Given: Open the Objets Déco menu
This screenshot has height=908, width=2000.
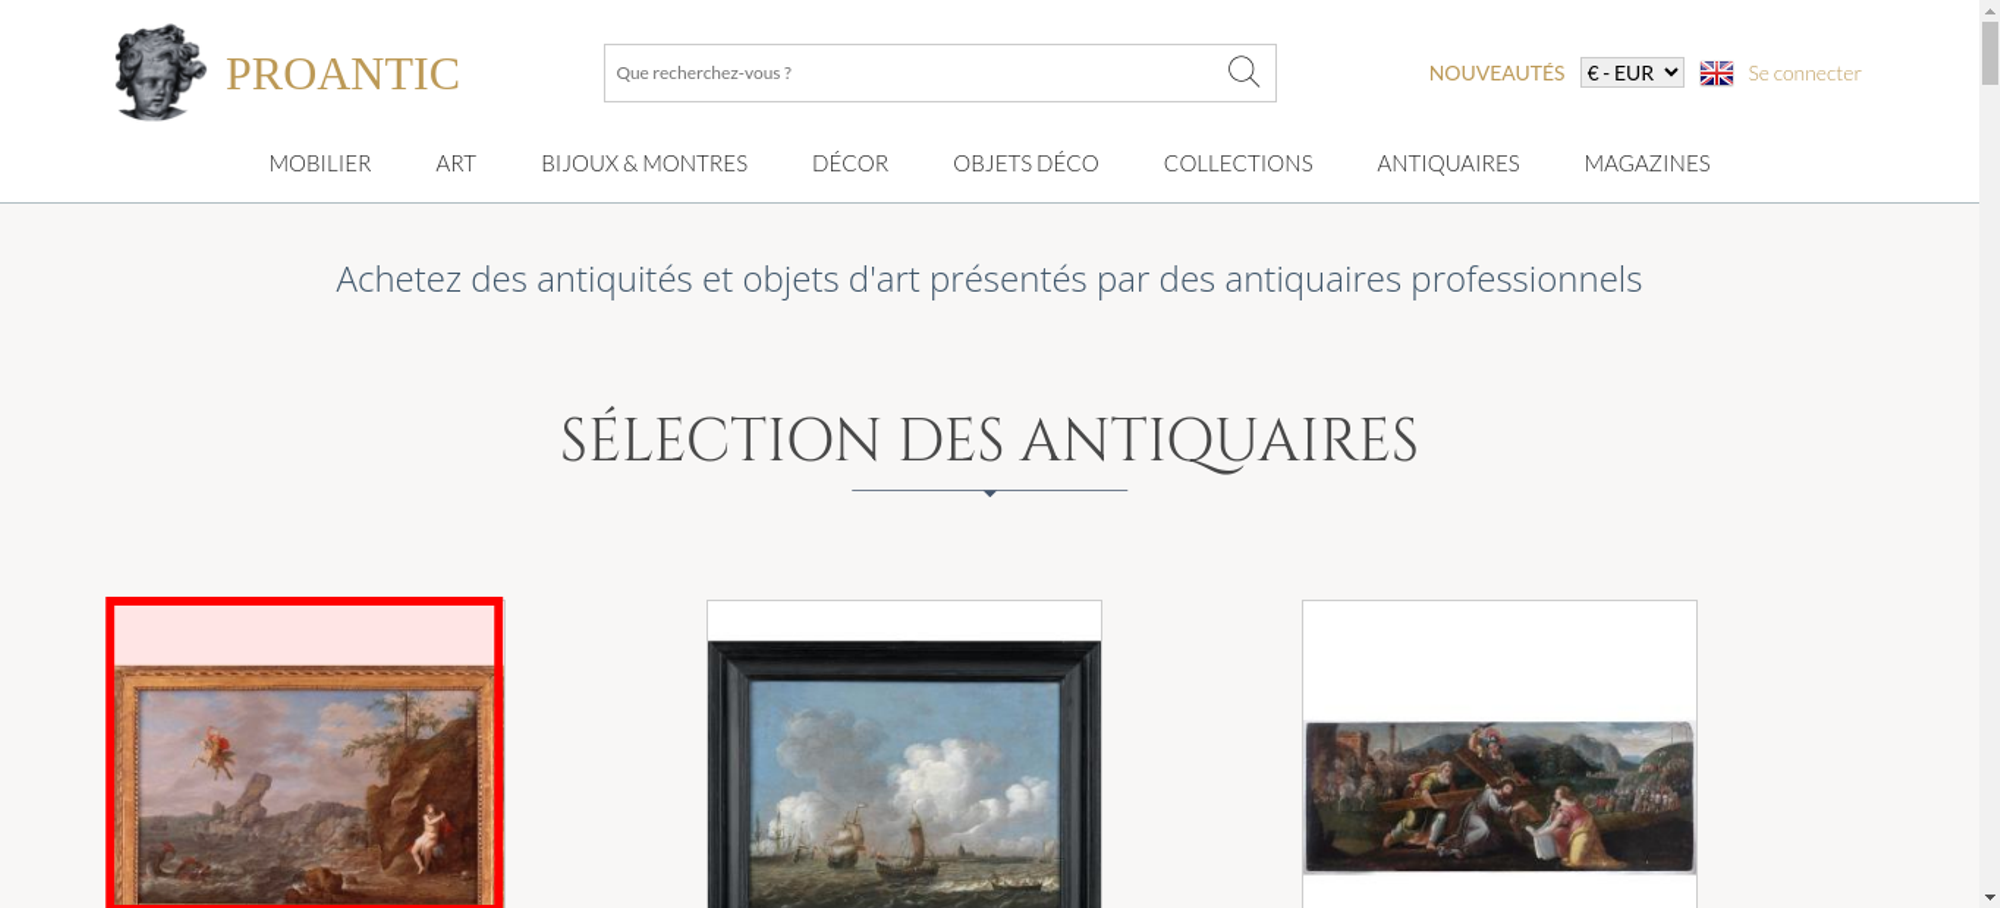Looking at the screenshot, I should pyautogui.click(x=1026, y=163).
